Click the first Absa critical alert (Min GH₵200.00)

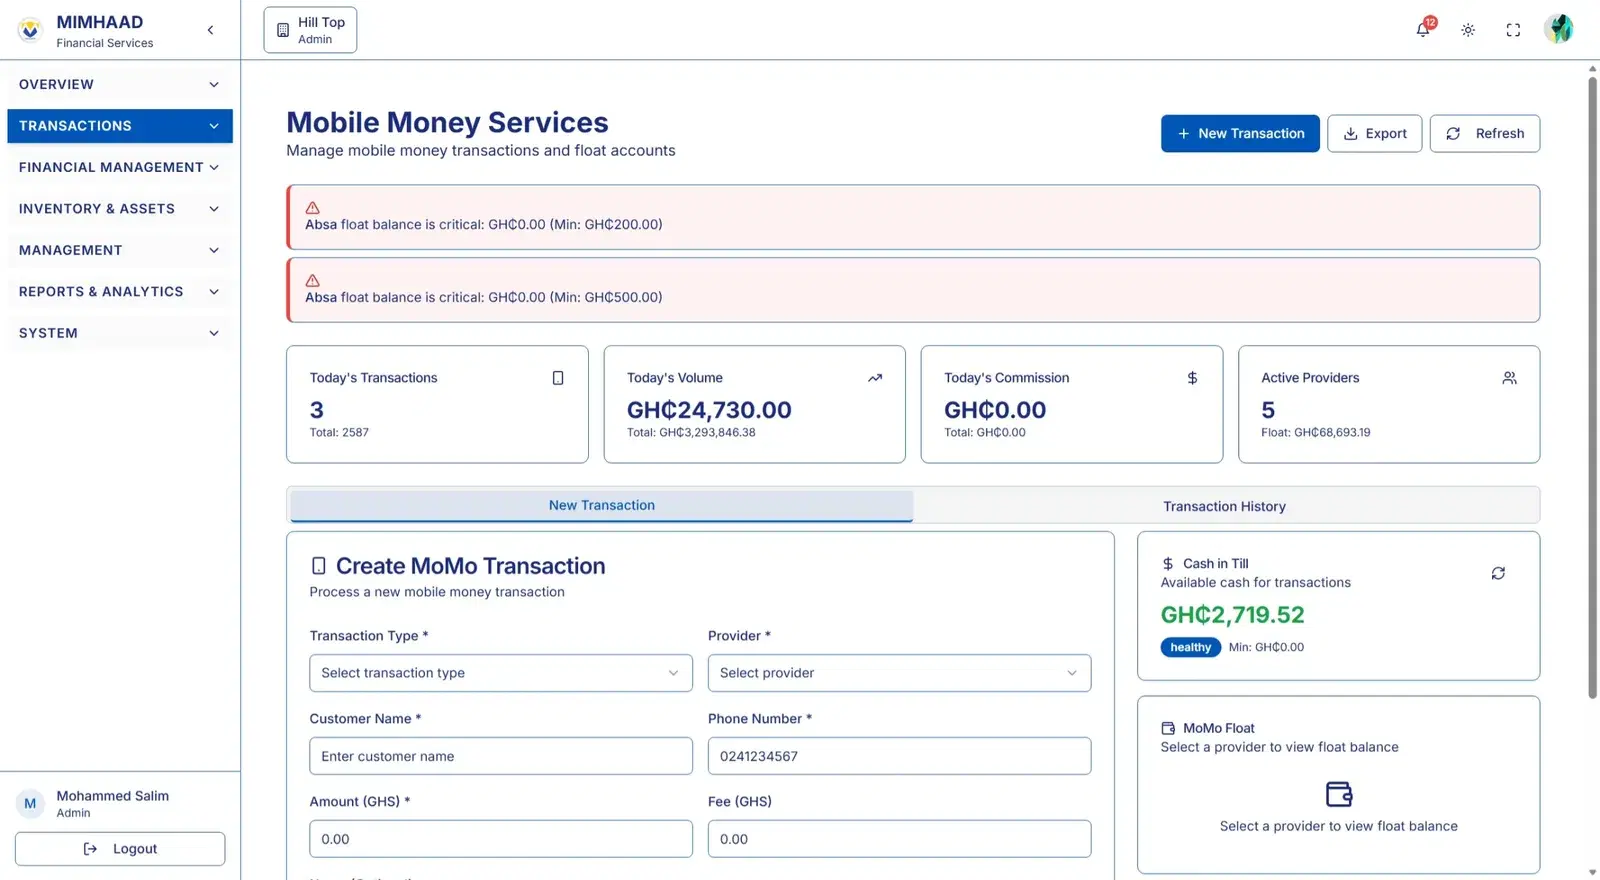913,217
